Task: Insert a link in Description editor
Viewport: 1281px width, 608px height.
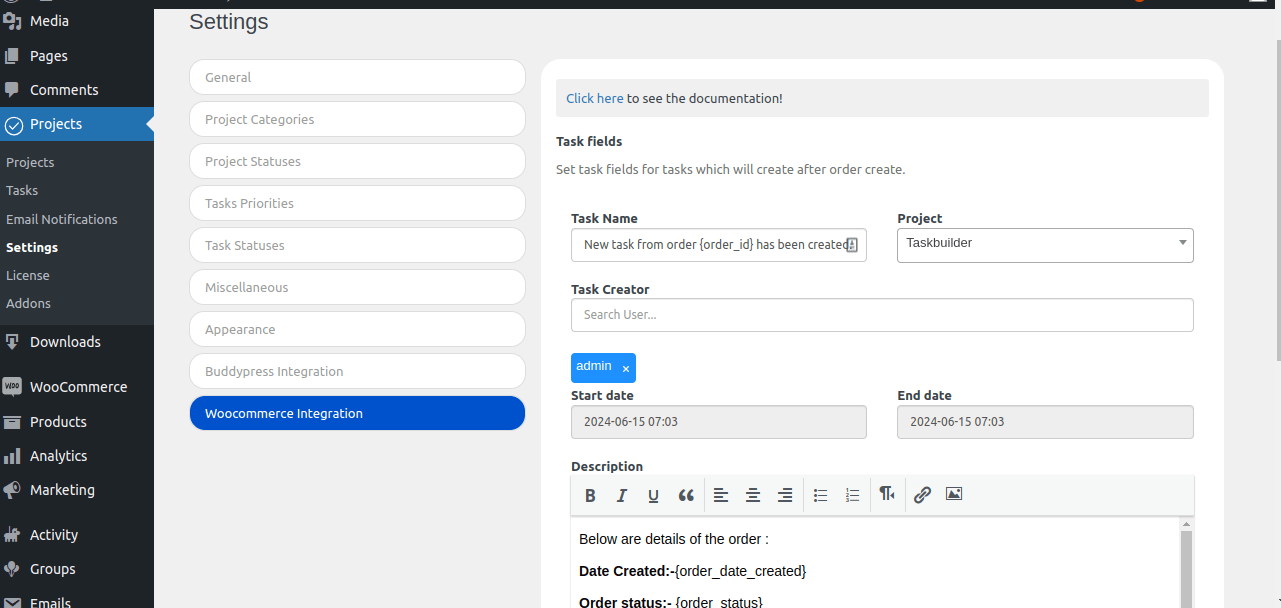Action: point(922,494)
